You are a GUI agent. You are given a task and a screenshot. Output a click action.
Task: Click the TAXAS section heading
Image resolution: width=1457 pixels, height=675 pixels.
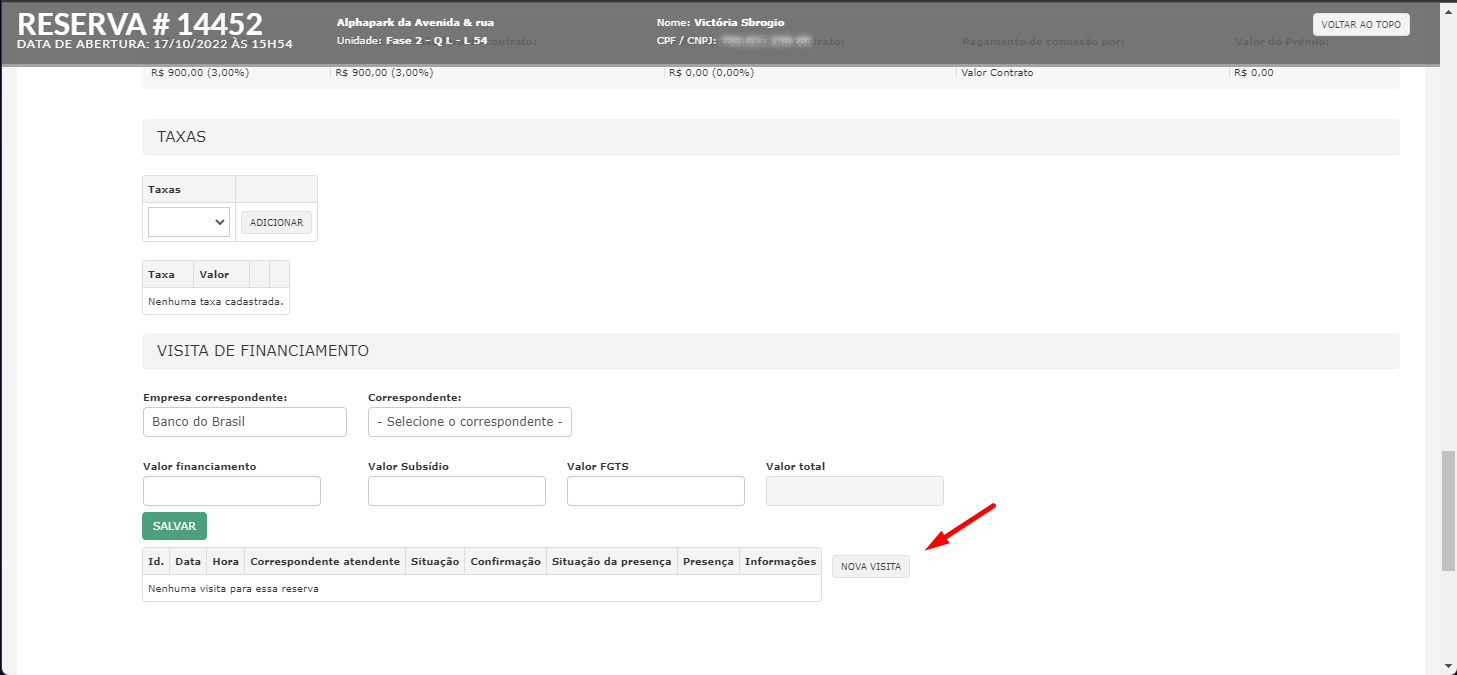tap(181, 137)
